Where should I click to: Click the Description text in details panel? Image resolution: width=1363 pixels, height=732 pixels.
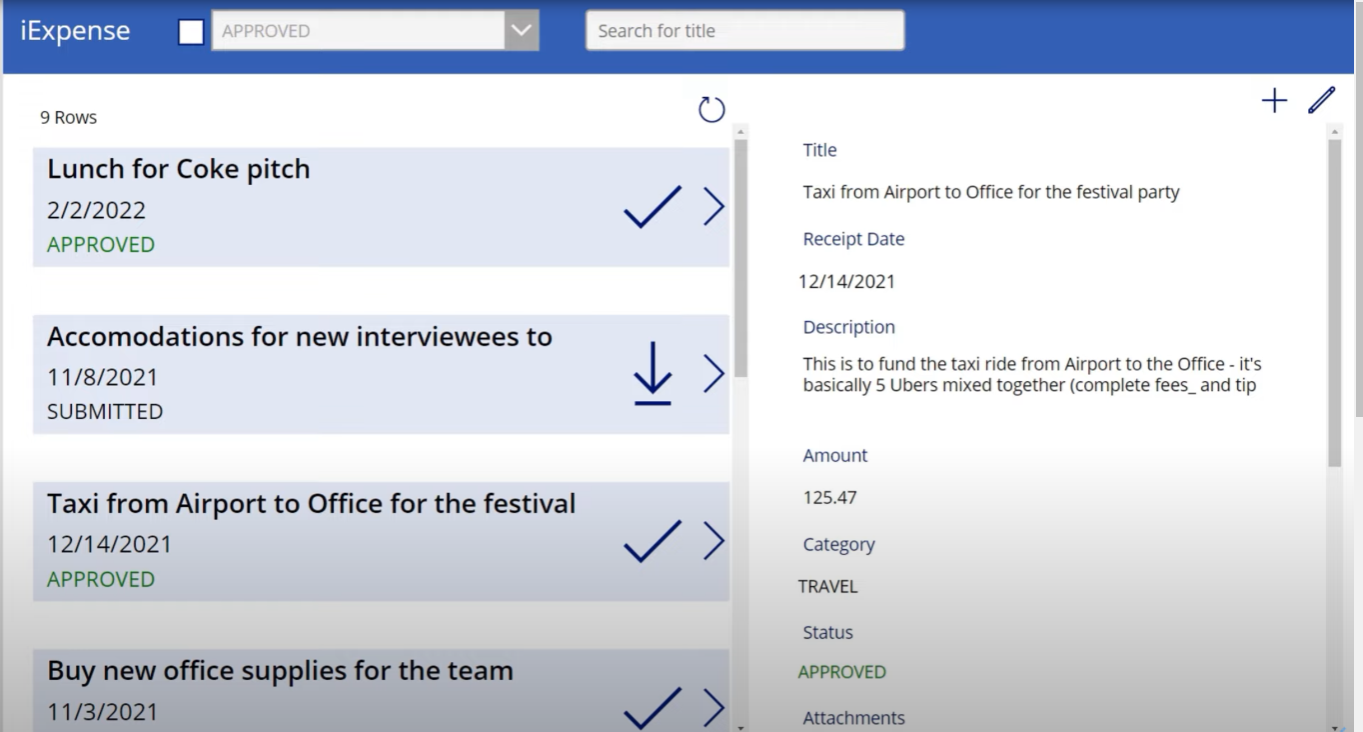[1032, 375]
